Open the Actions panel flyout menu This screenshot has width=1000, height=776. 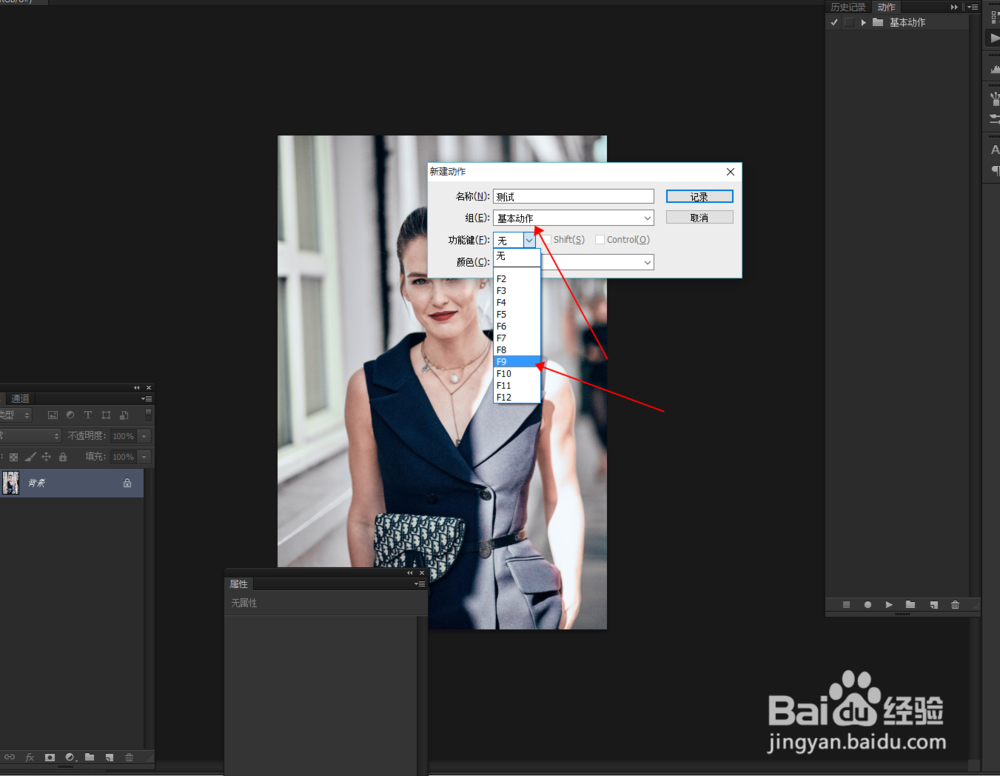[972, 7]
